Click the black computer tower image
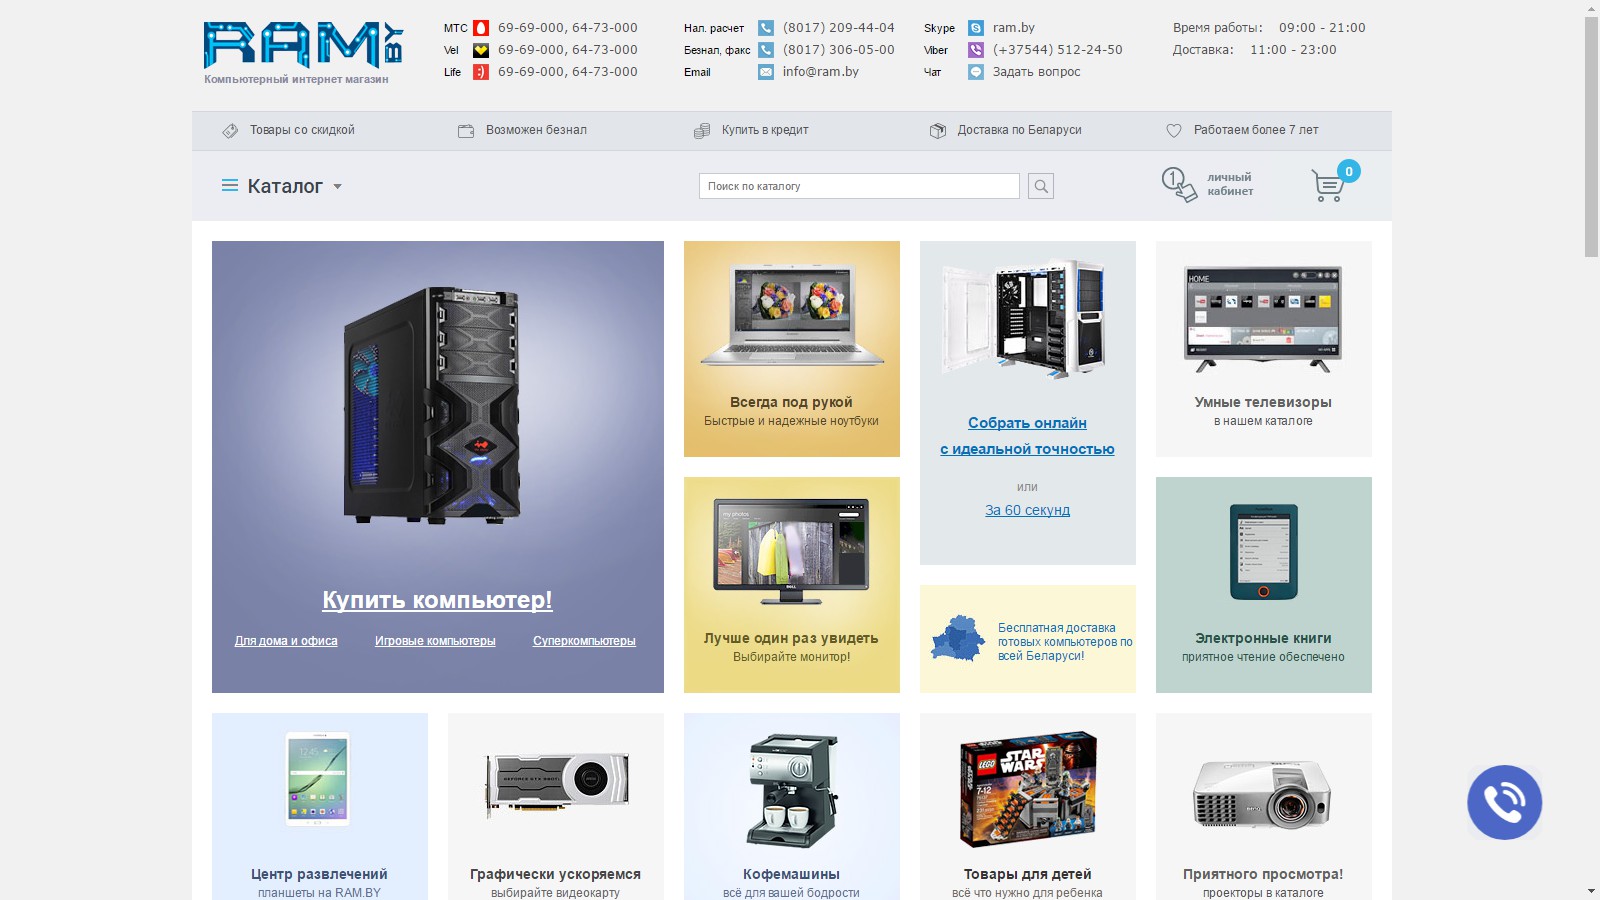The width and height of the screenshot is (1600, 900). 432,406
